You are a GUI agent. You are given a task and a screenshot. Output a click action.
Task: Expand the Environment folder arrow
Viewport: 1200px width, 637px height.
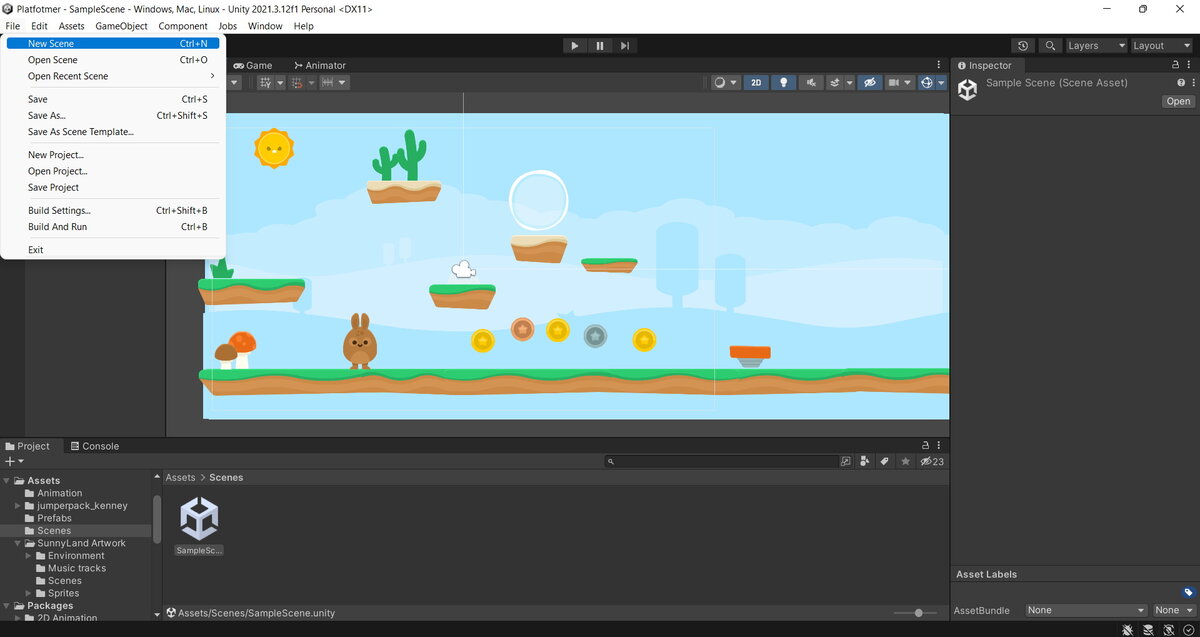point(29,556)
